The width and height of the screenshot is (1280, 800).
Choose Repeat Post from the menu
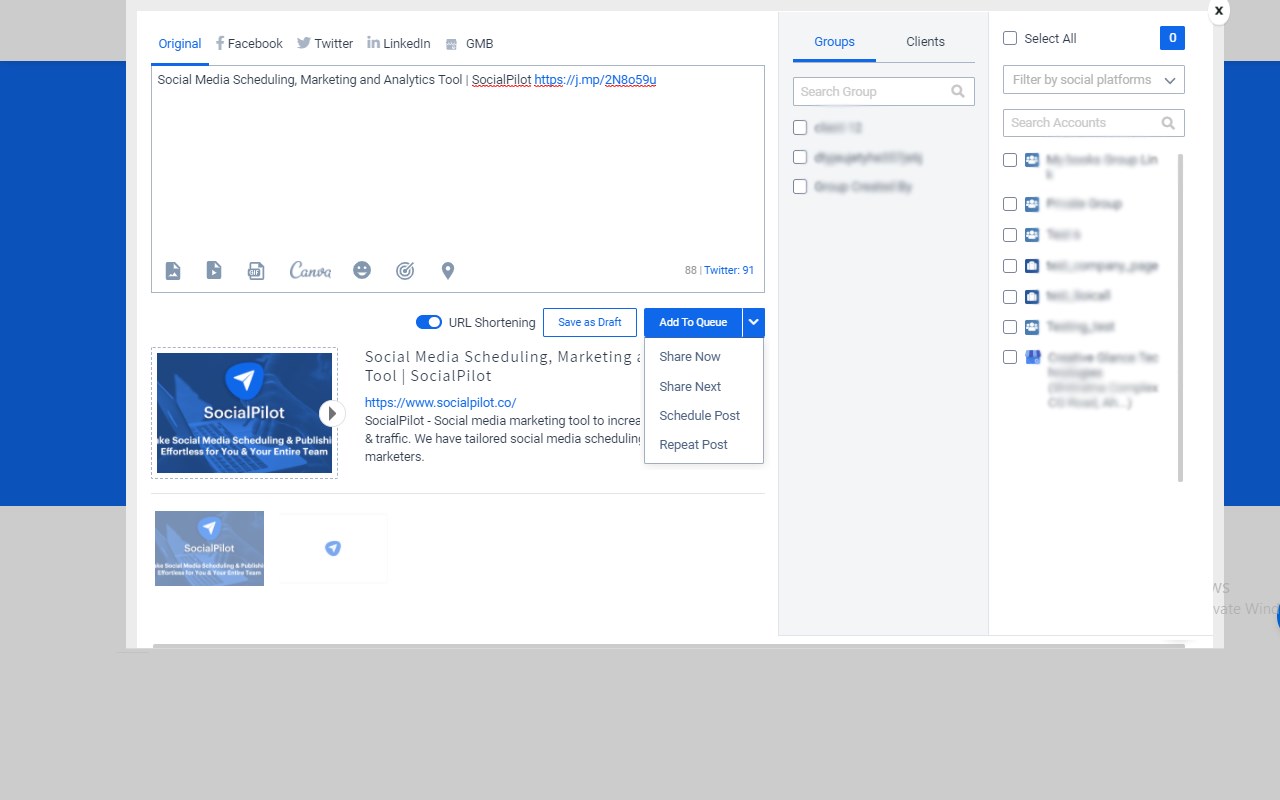pyautogui.click(x=694, y=445)
